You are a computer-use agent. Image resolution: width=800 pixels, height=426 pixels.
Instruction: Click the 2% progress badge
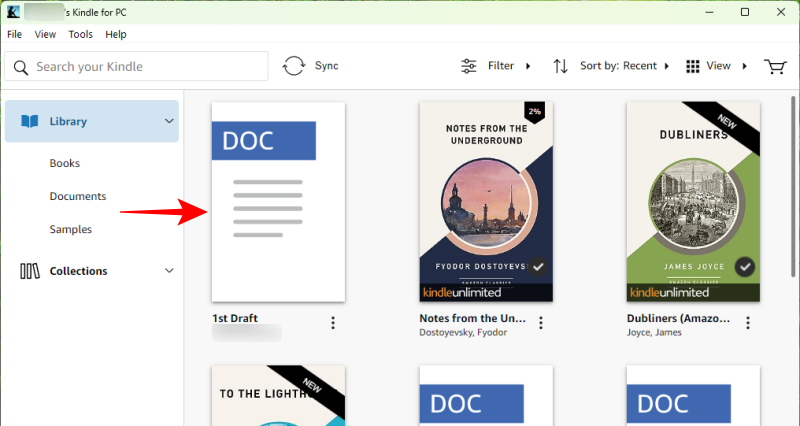534,112
